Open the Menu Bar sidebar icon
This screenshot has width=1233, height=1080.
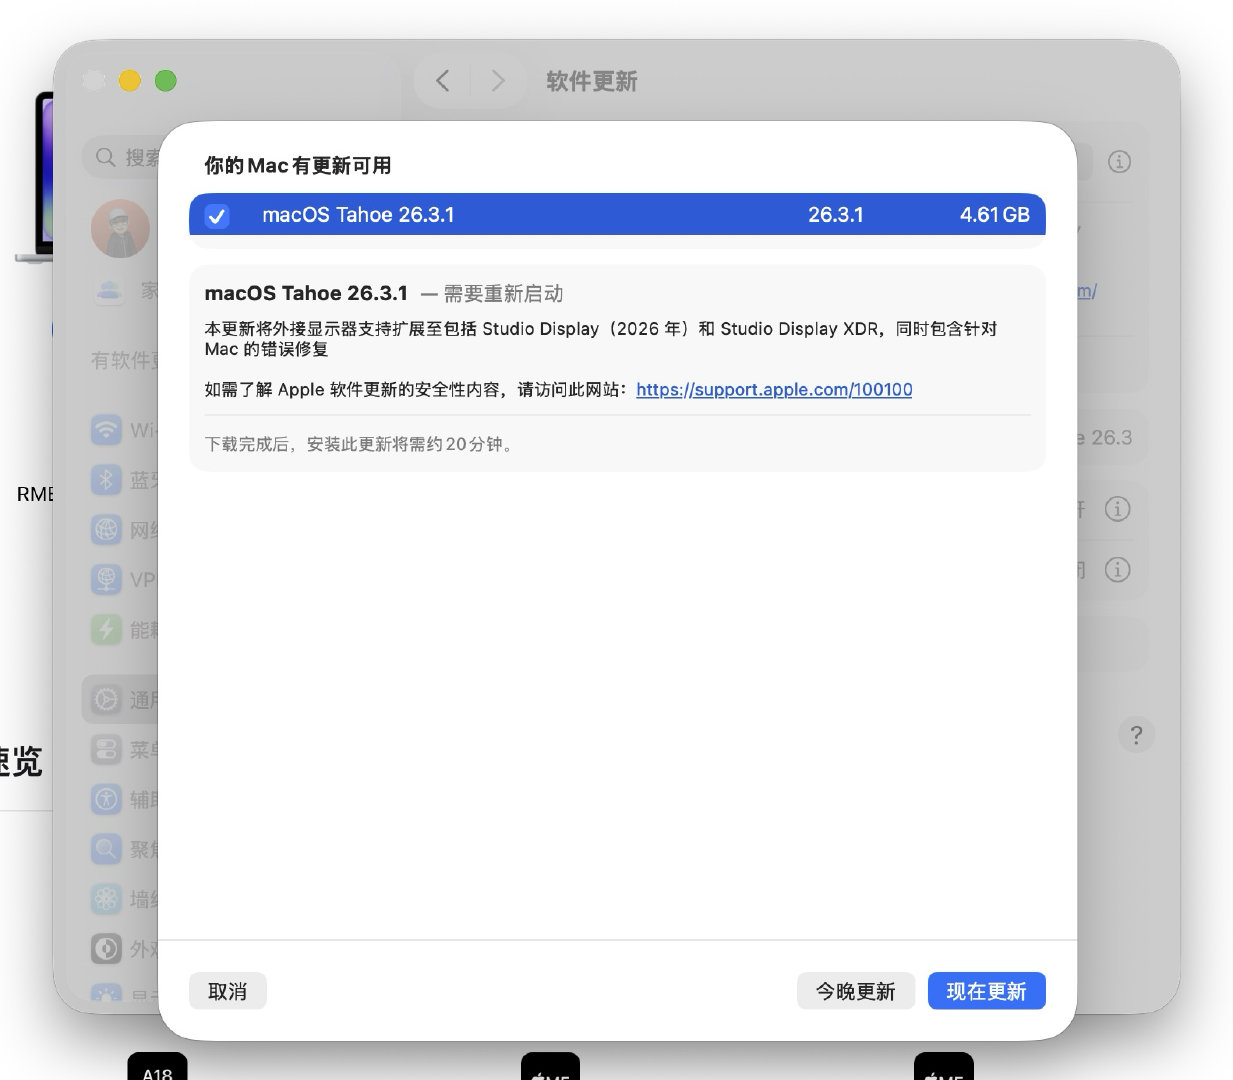[106, 749]
